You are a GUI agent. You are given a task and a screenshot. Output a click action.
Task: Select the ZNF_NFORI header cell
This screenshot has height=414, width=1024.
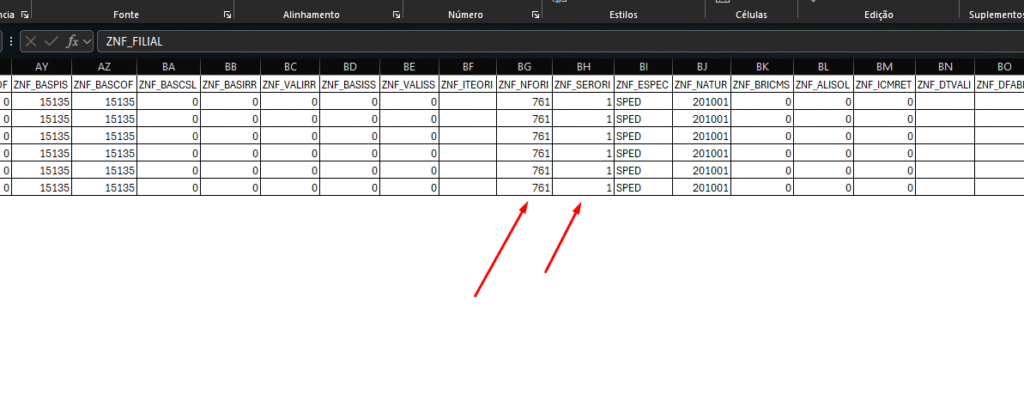524,84
